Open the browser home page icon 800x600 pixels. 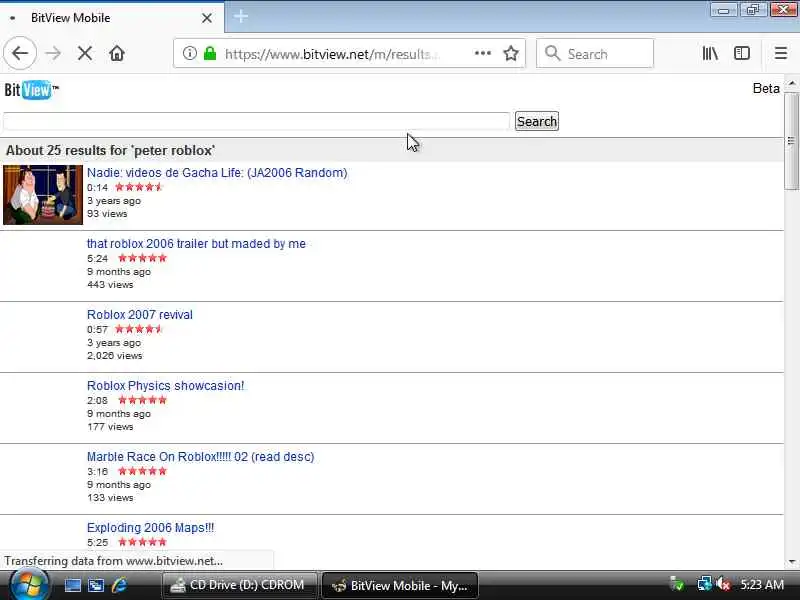pos(117,53)
